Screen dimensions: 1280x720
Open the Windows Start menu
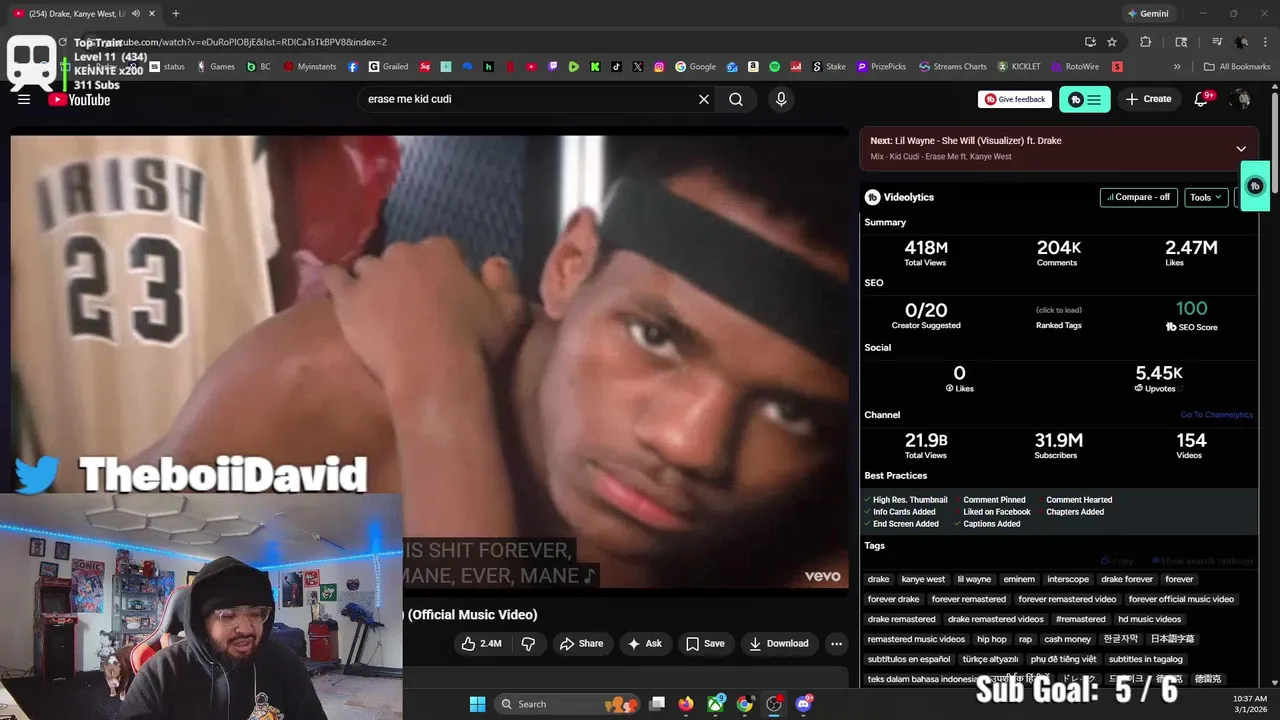click(477, 704)
